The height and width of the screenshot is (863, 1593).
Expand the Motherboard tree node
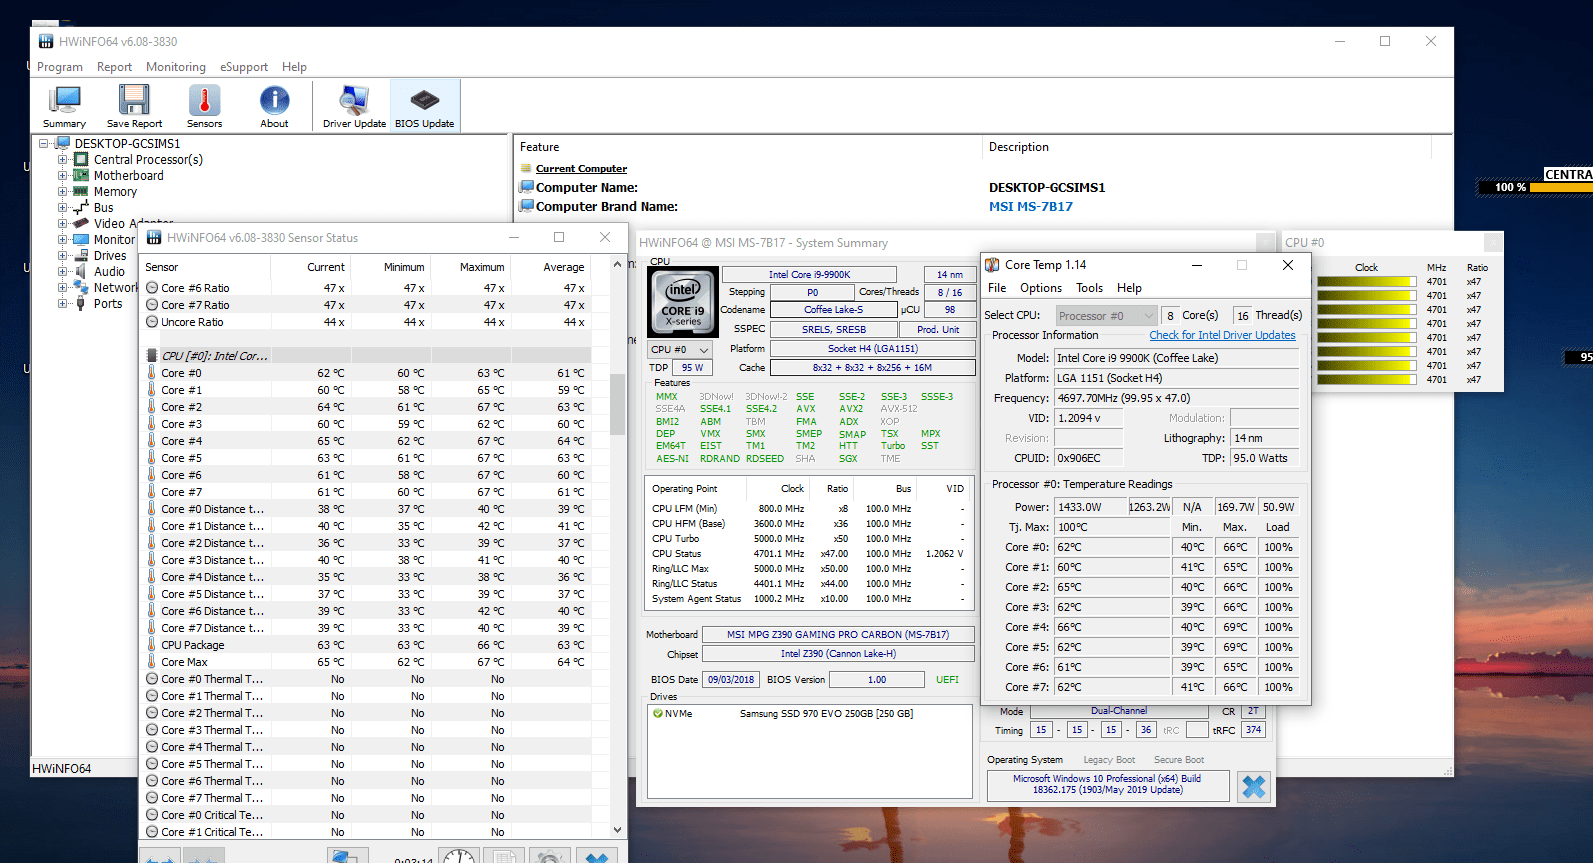click(63, 176)
